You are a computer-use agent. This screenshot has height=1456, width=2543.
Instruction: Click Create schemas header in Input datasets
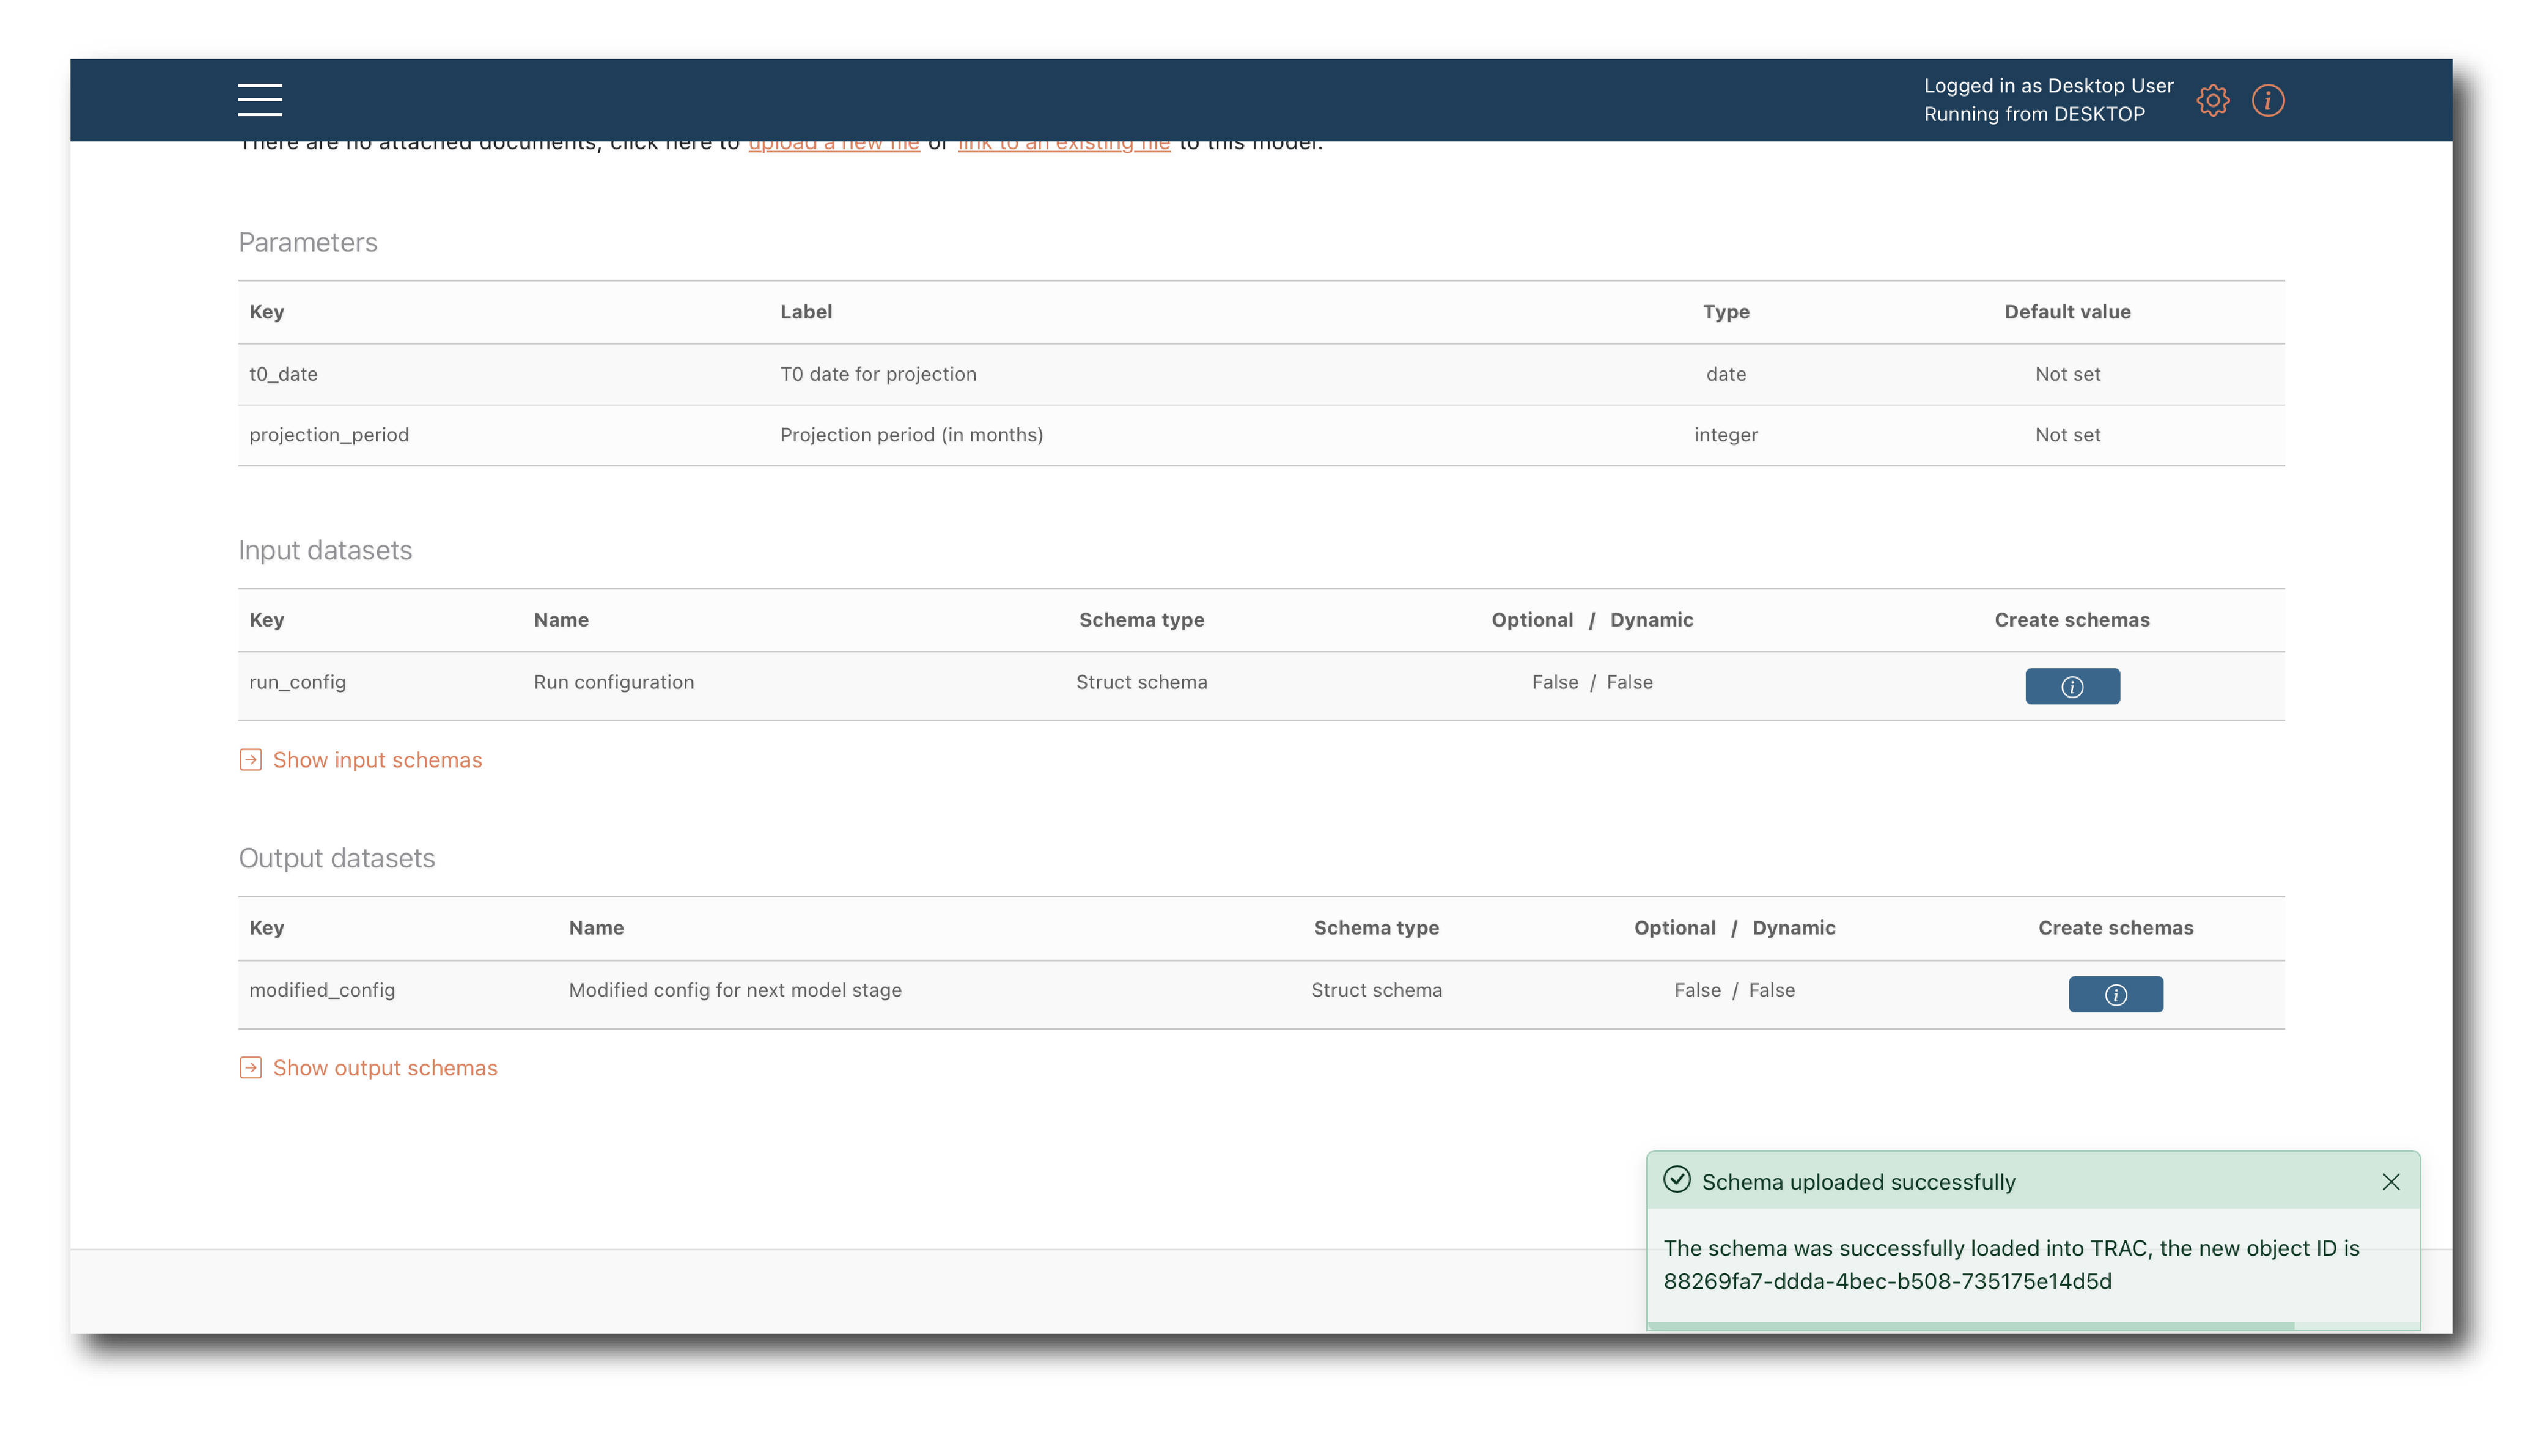pos(2072,620)
